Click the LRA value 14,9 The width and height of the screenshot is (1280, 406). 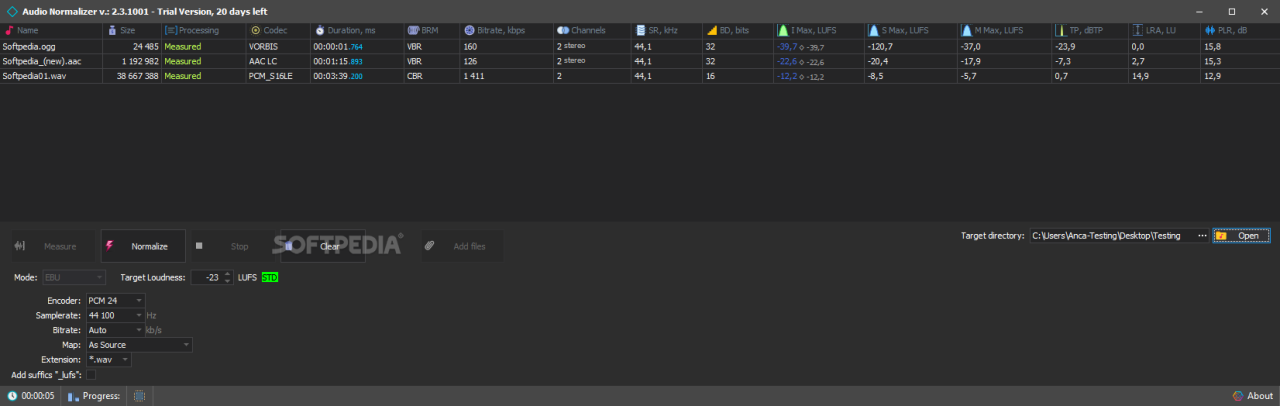click(1165, 76)
